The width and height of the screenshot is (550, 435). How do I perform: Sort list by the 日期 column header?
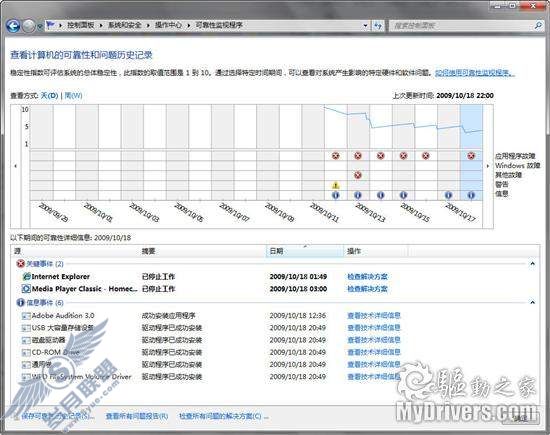click(305, 251)
